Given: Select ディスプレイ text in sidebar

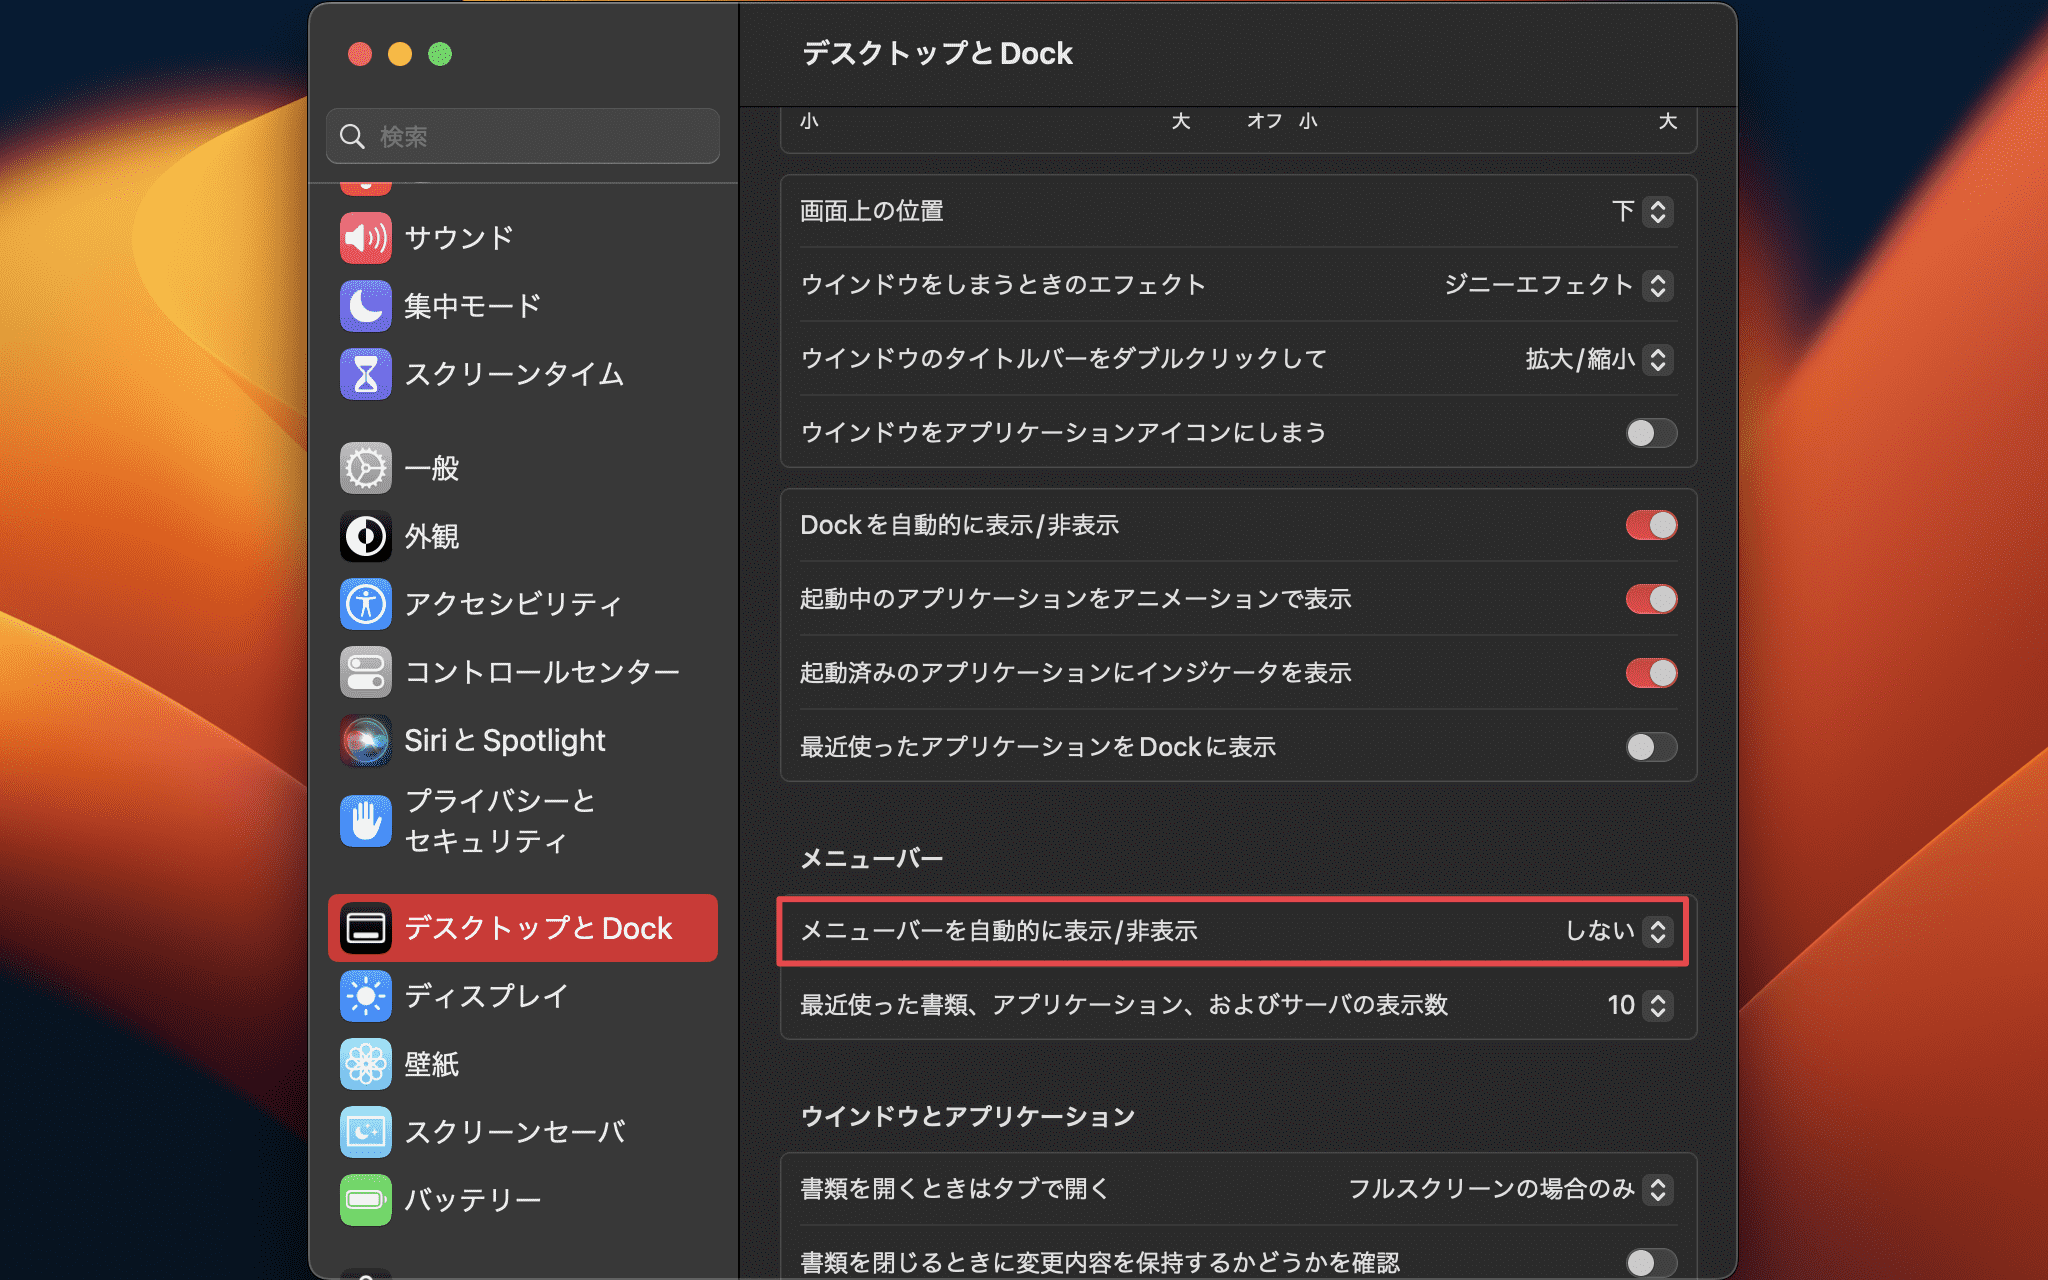Looking at the screenshot, I should tap(487, 996).
